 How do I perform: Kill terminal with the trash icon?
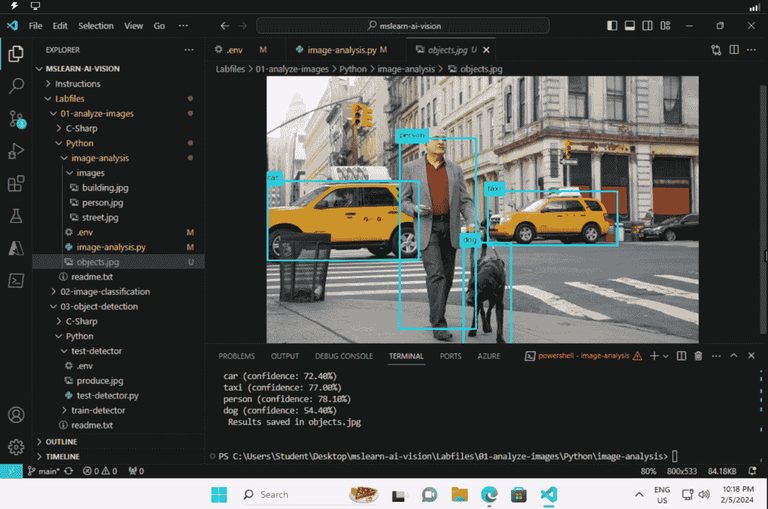click(x=698, y=355)
